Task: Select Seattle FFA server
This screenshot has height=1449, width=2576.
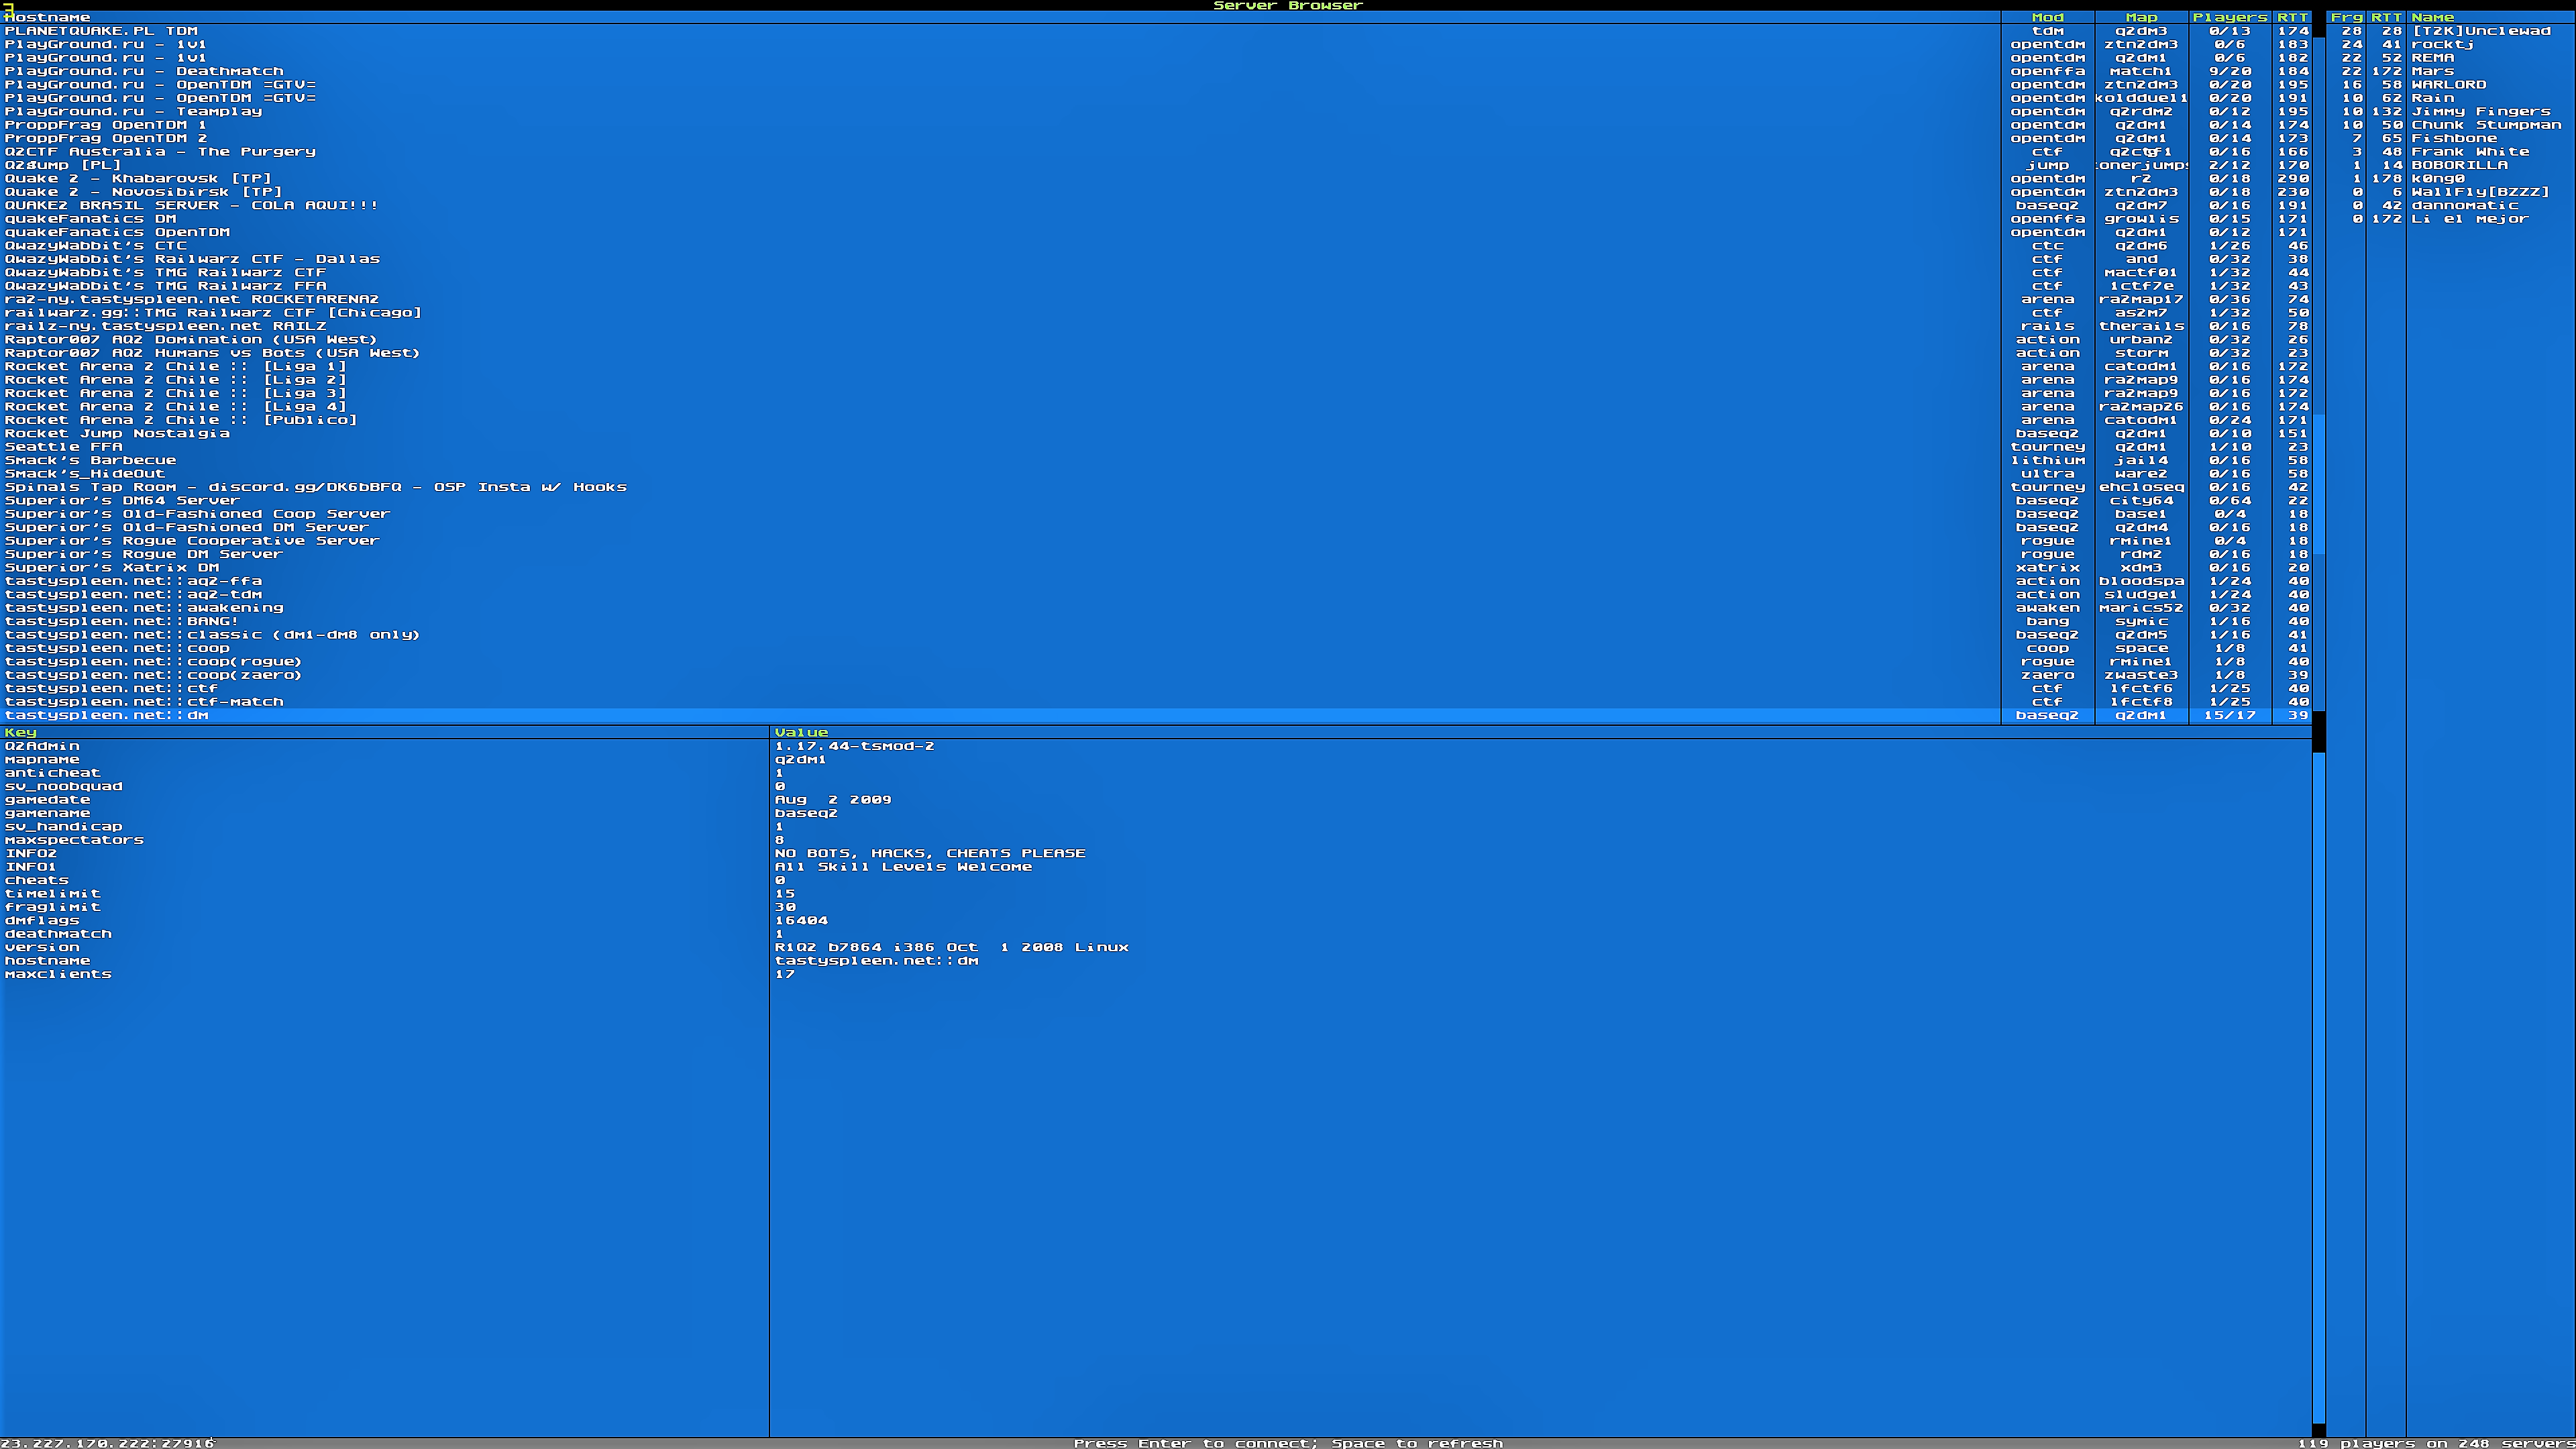Action: (1156, 447)
